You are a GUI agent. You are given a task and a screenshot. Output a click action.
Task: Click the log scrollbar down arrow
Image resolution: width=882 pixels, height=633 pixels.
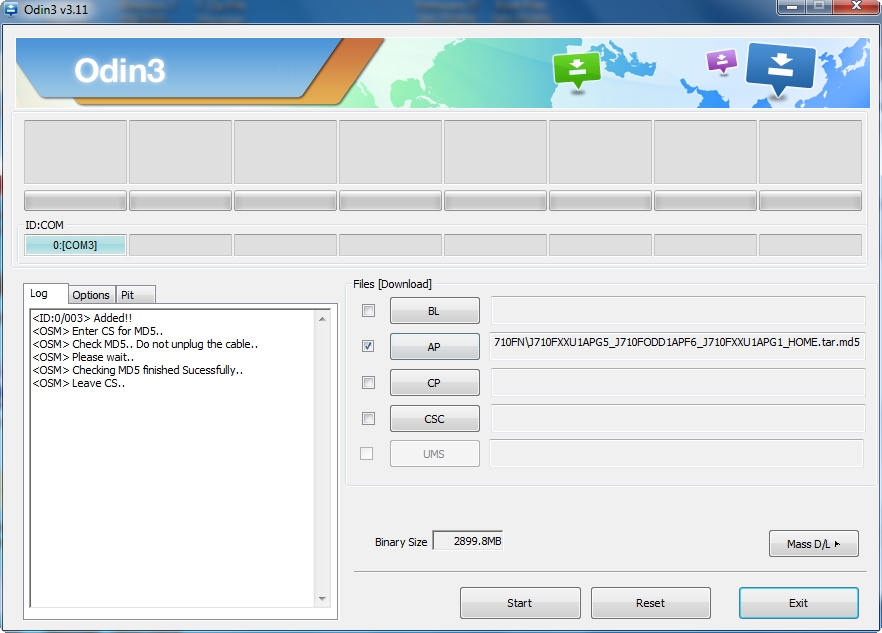click(322, 599)
